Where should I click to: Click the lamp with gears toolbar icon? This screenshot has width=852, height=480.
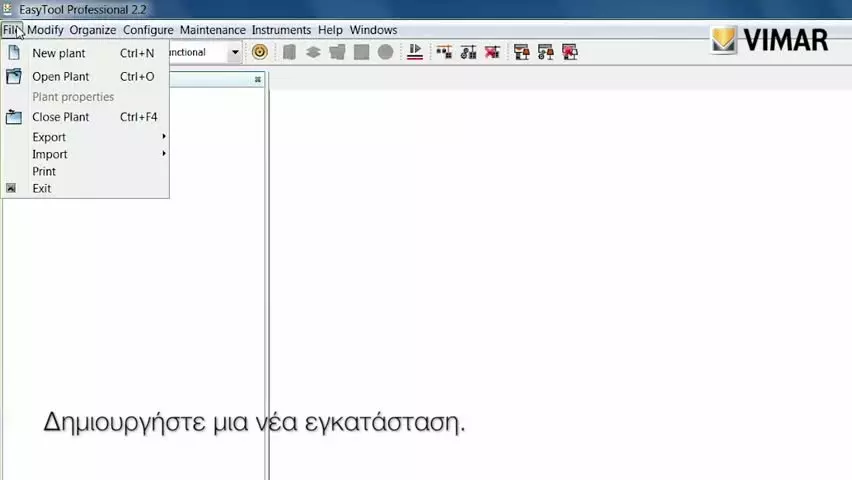click(x=546, y=52)
